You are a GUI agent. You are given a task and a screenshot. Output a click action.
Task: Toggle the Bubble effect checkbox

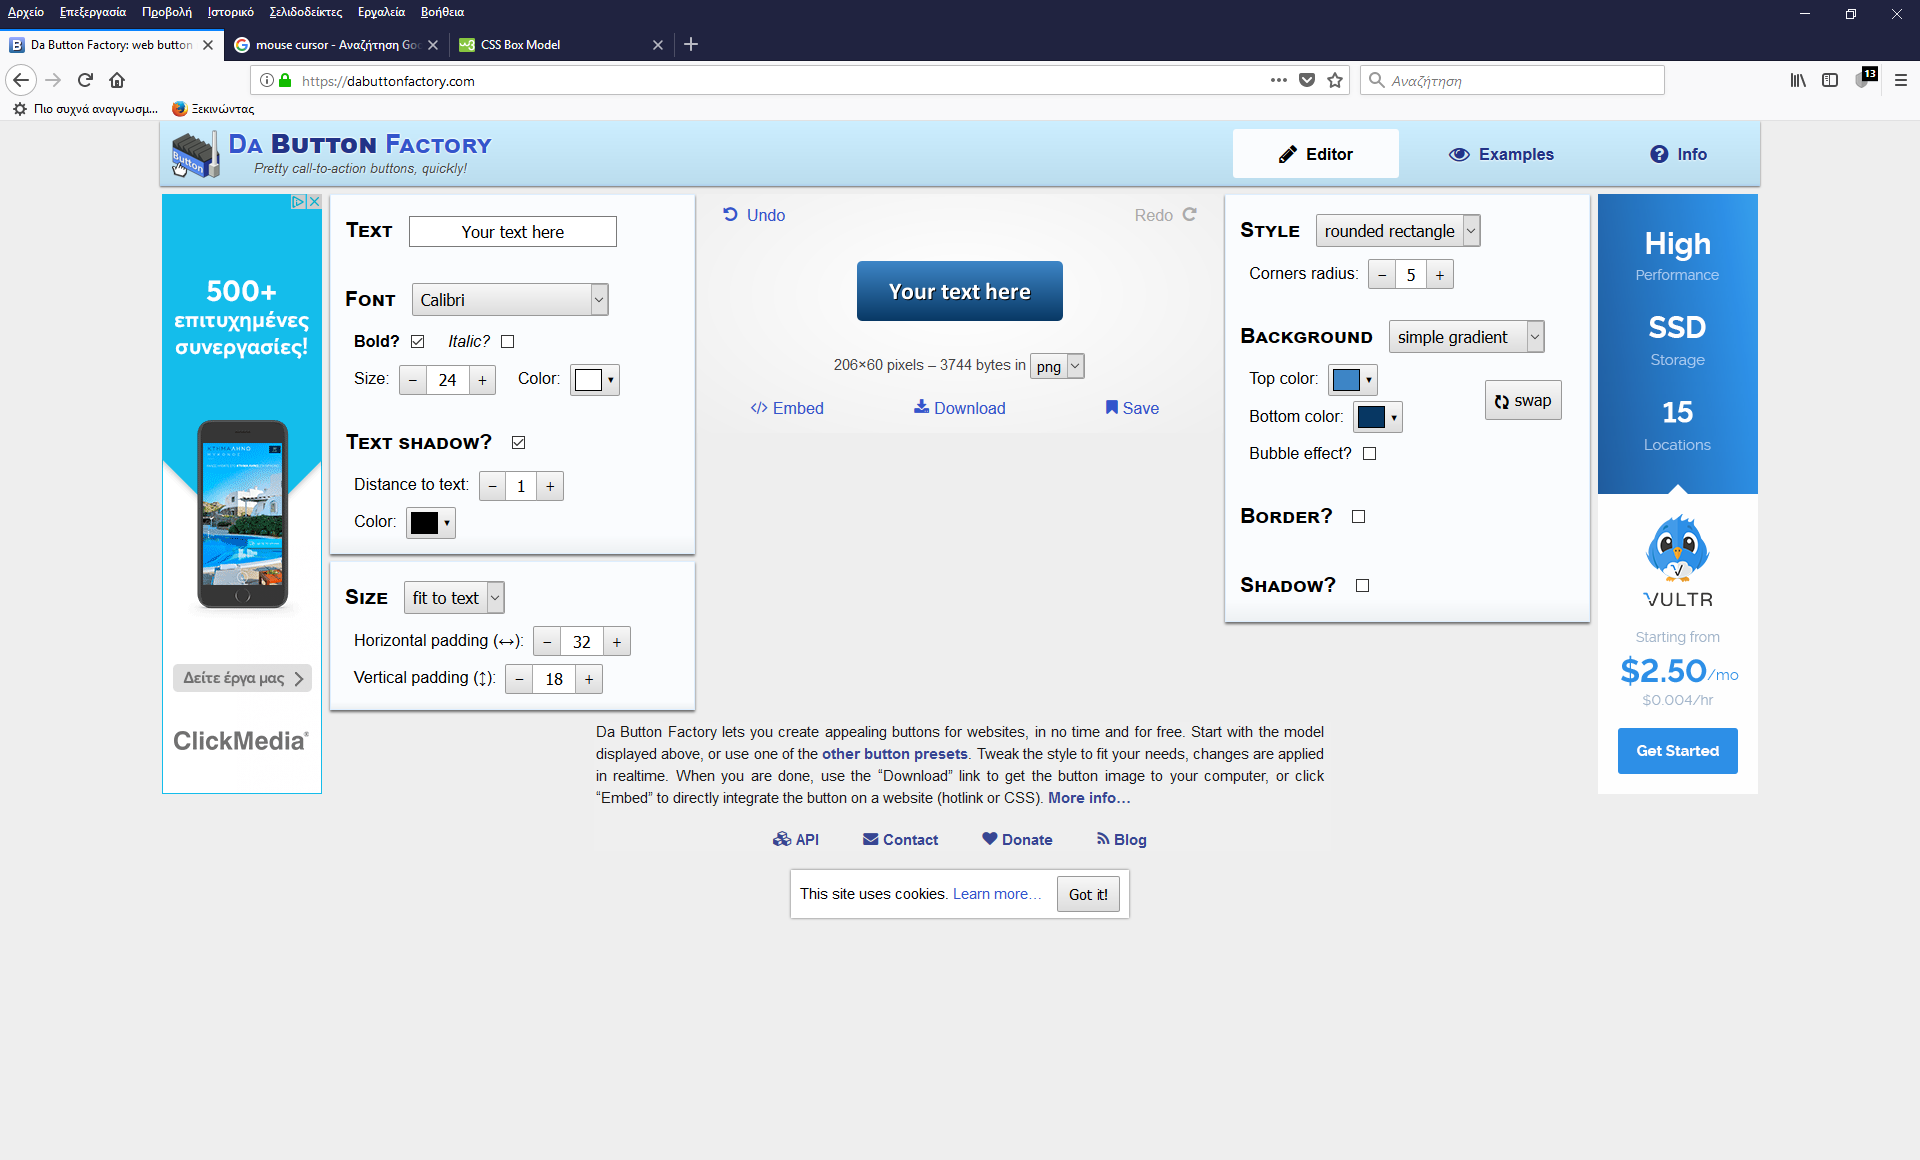(x=1369, y=453)
